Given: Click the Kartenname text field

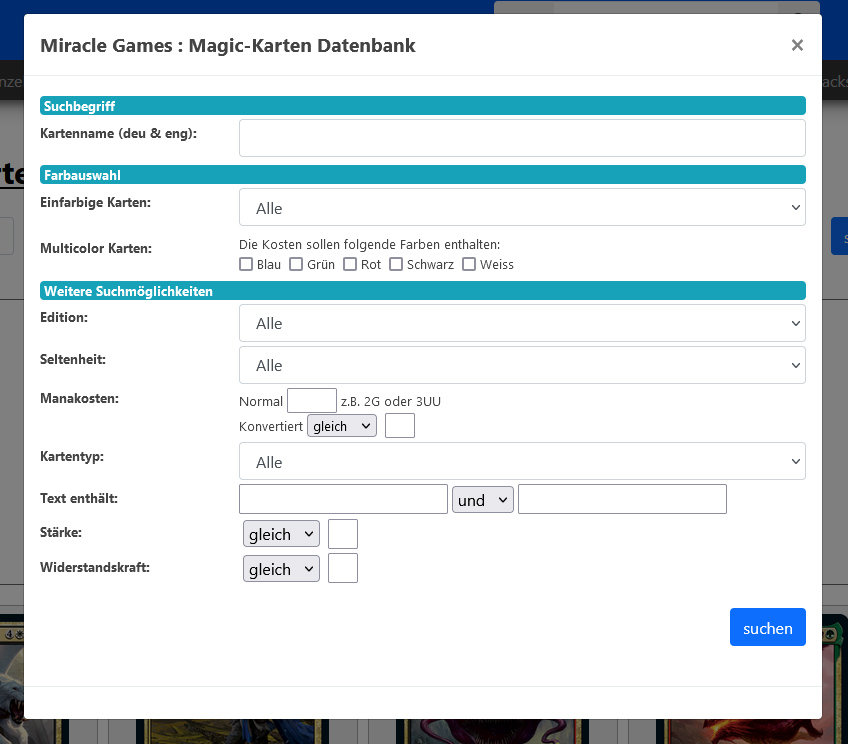Looking at the screenshot, I should pyautogui.click(x=522, y=138).
